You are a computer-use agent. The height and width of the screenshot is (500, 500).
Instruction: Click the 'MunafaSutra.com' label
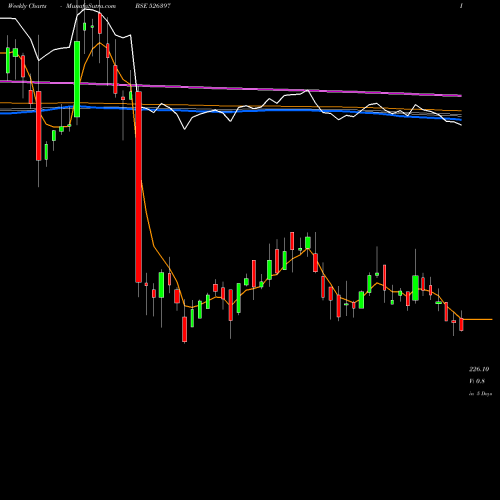pos(91,6)
